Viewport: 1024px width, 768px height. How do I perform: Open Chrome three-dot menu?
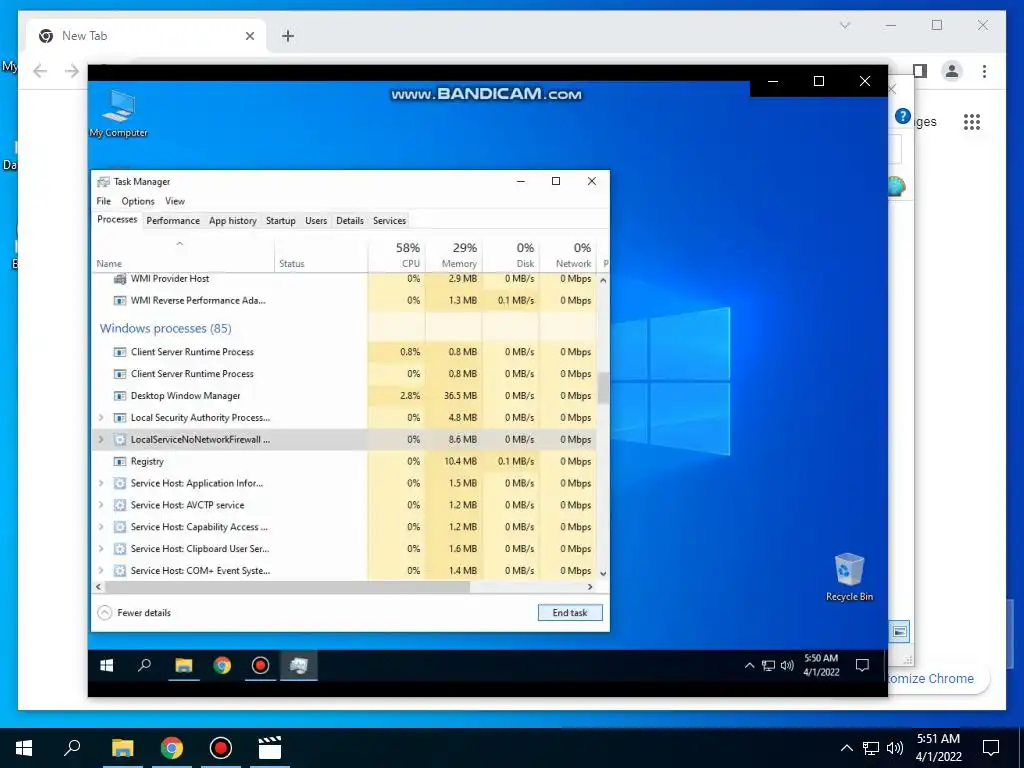[984, 71]
